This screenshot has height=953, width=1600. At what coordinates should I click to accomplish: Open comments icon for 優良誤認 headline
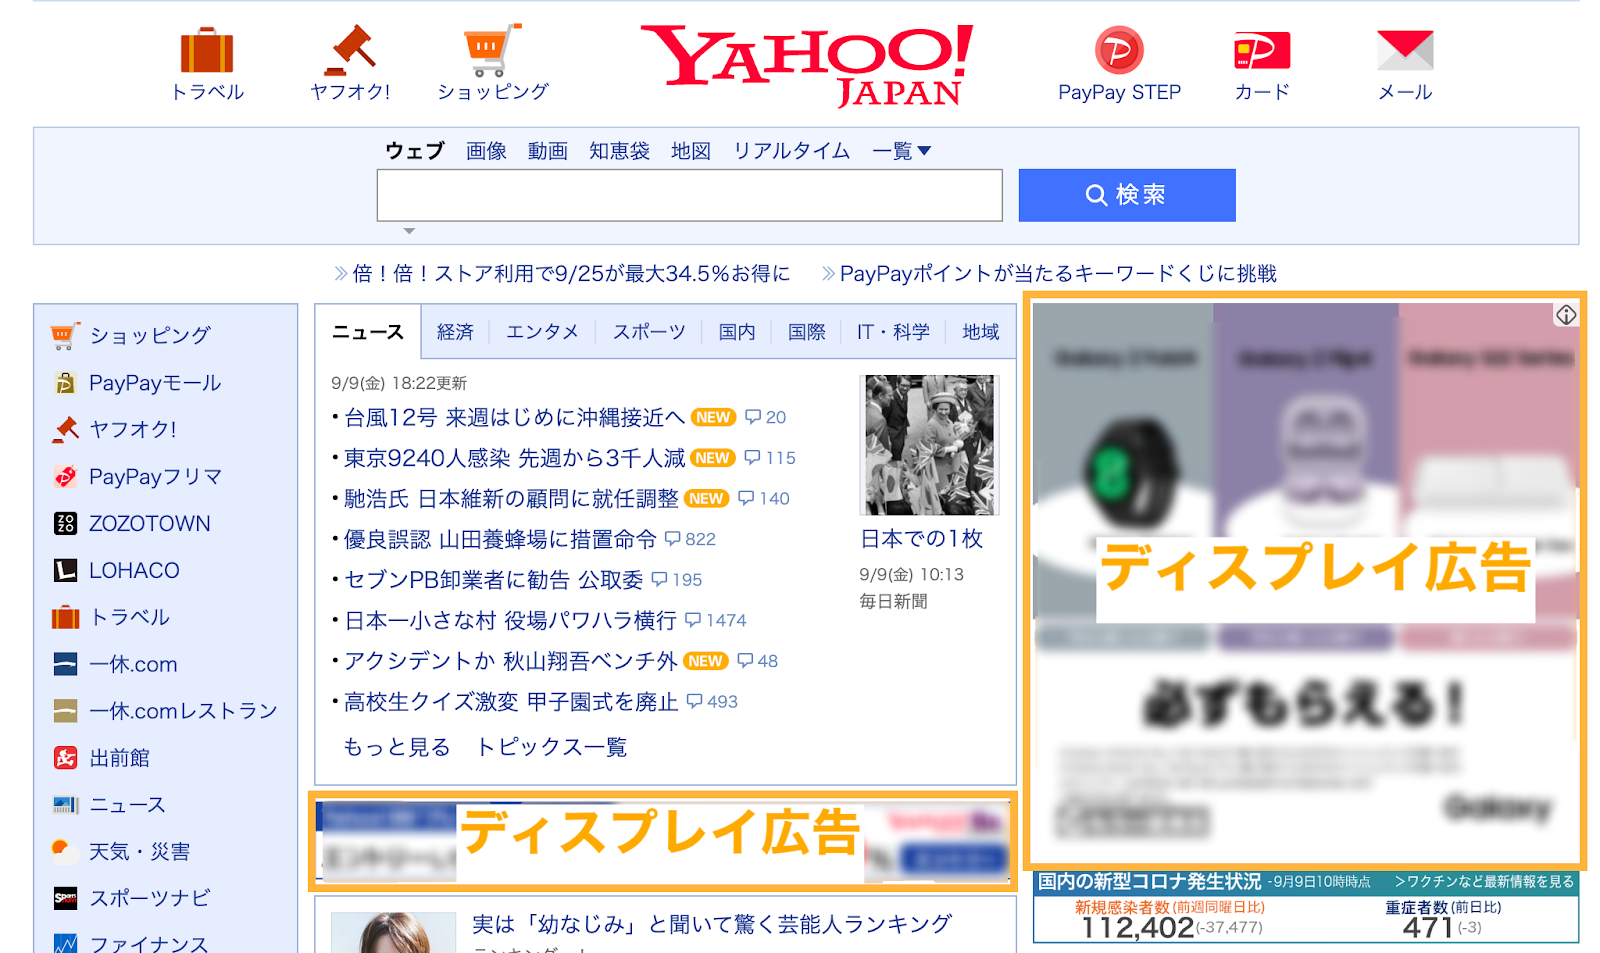coord(672,539)
